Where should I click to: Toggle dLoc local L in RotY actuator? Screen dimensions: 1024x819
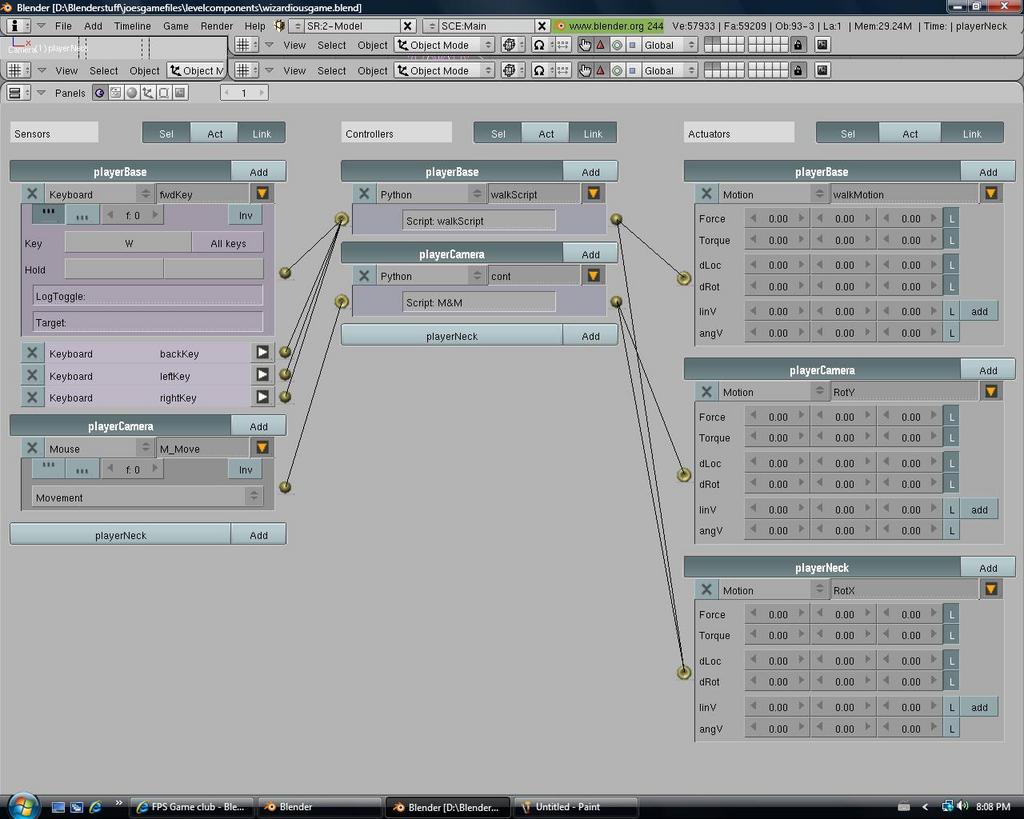952,463
